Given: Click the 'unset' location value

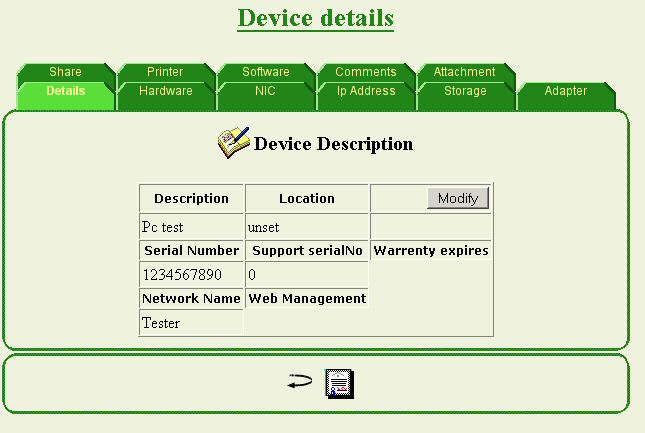Looking at the screenshot, I should (x=264, y=227).
